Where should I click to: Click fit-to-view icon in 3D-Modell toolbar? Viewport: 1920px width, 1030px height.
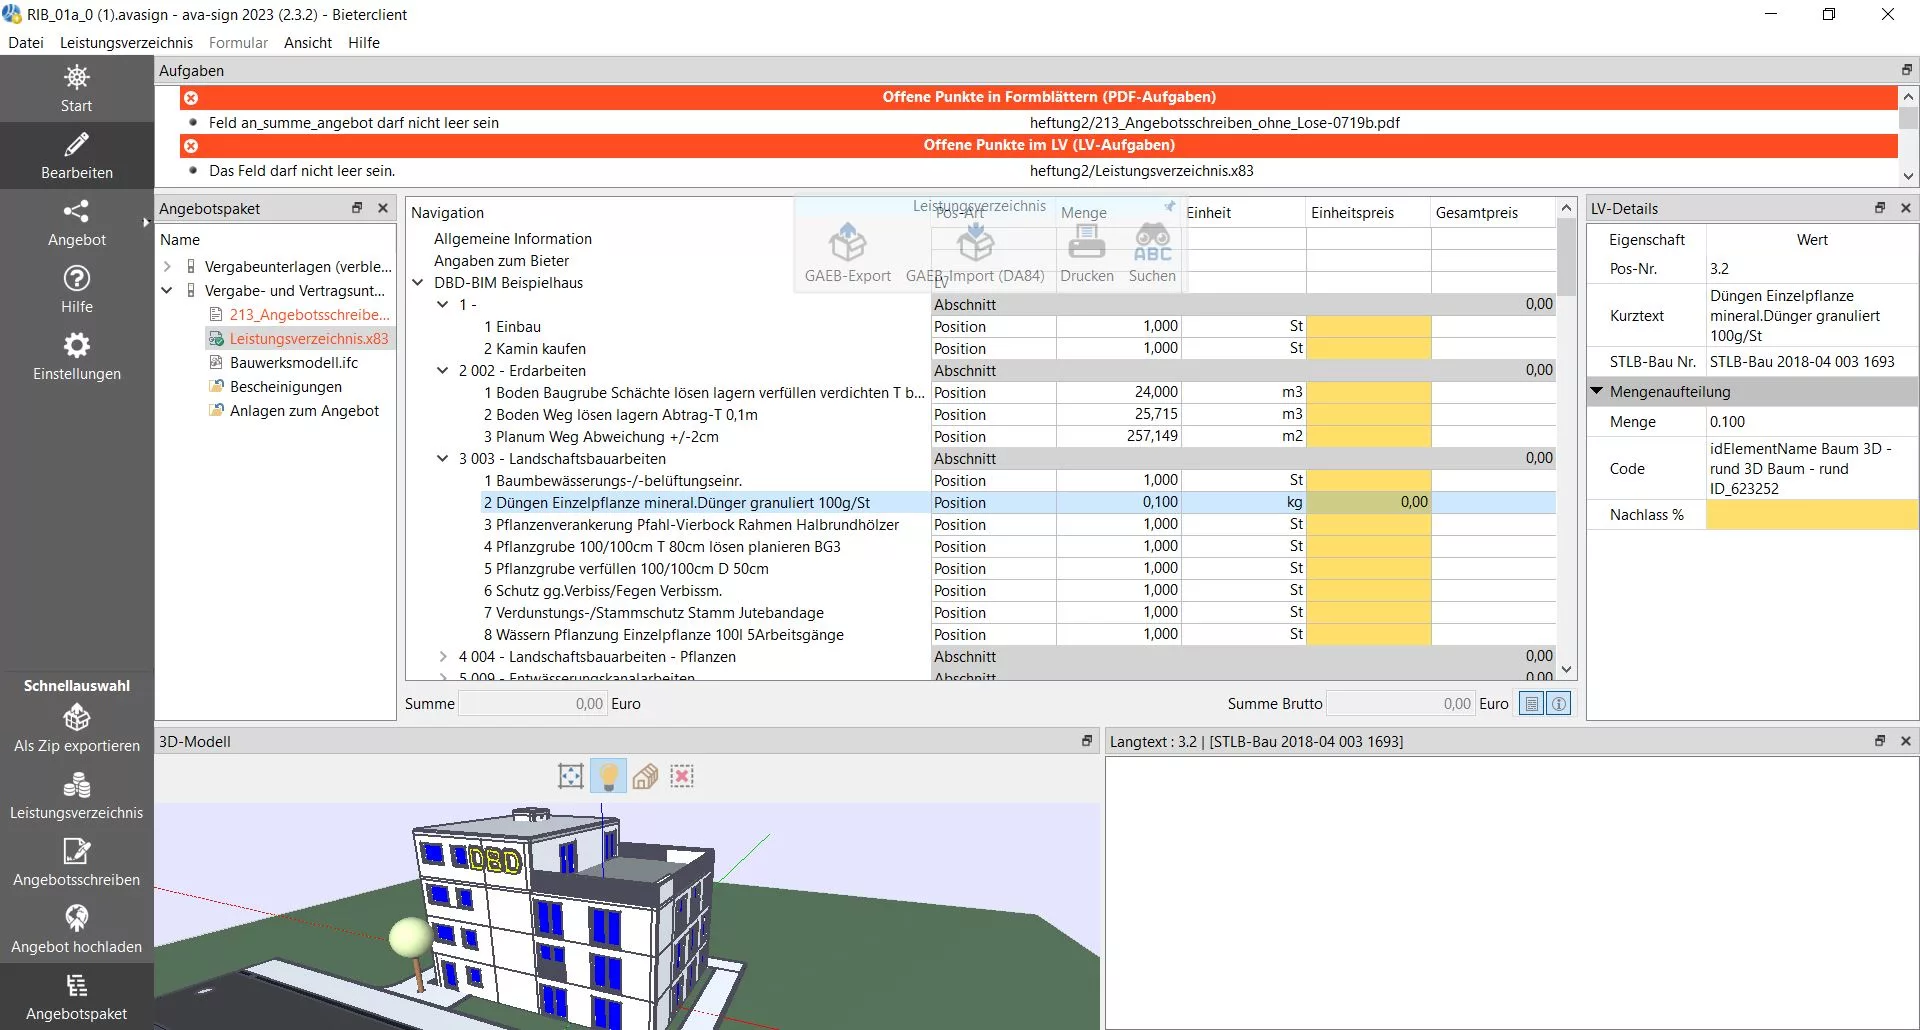click(571, 776)
